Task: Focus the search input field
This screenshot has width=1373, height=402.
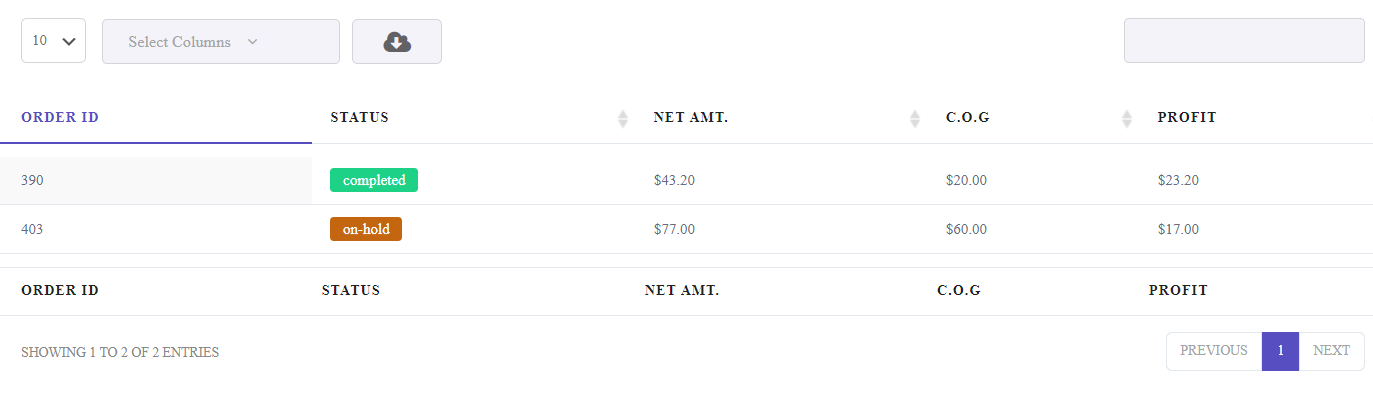Action: [1244, 40]
